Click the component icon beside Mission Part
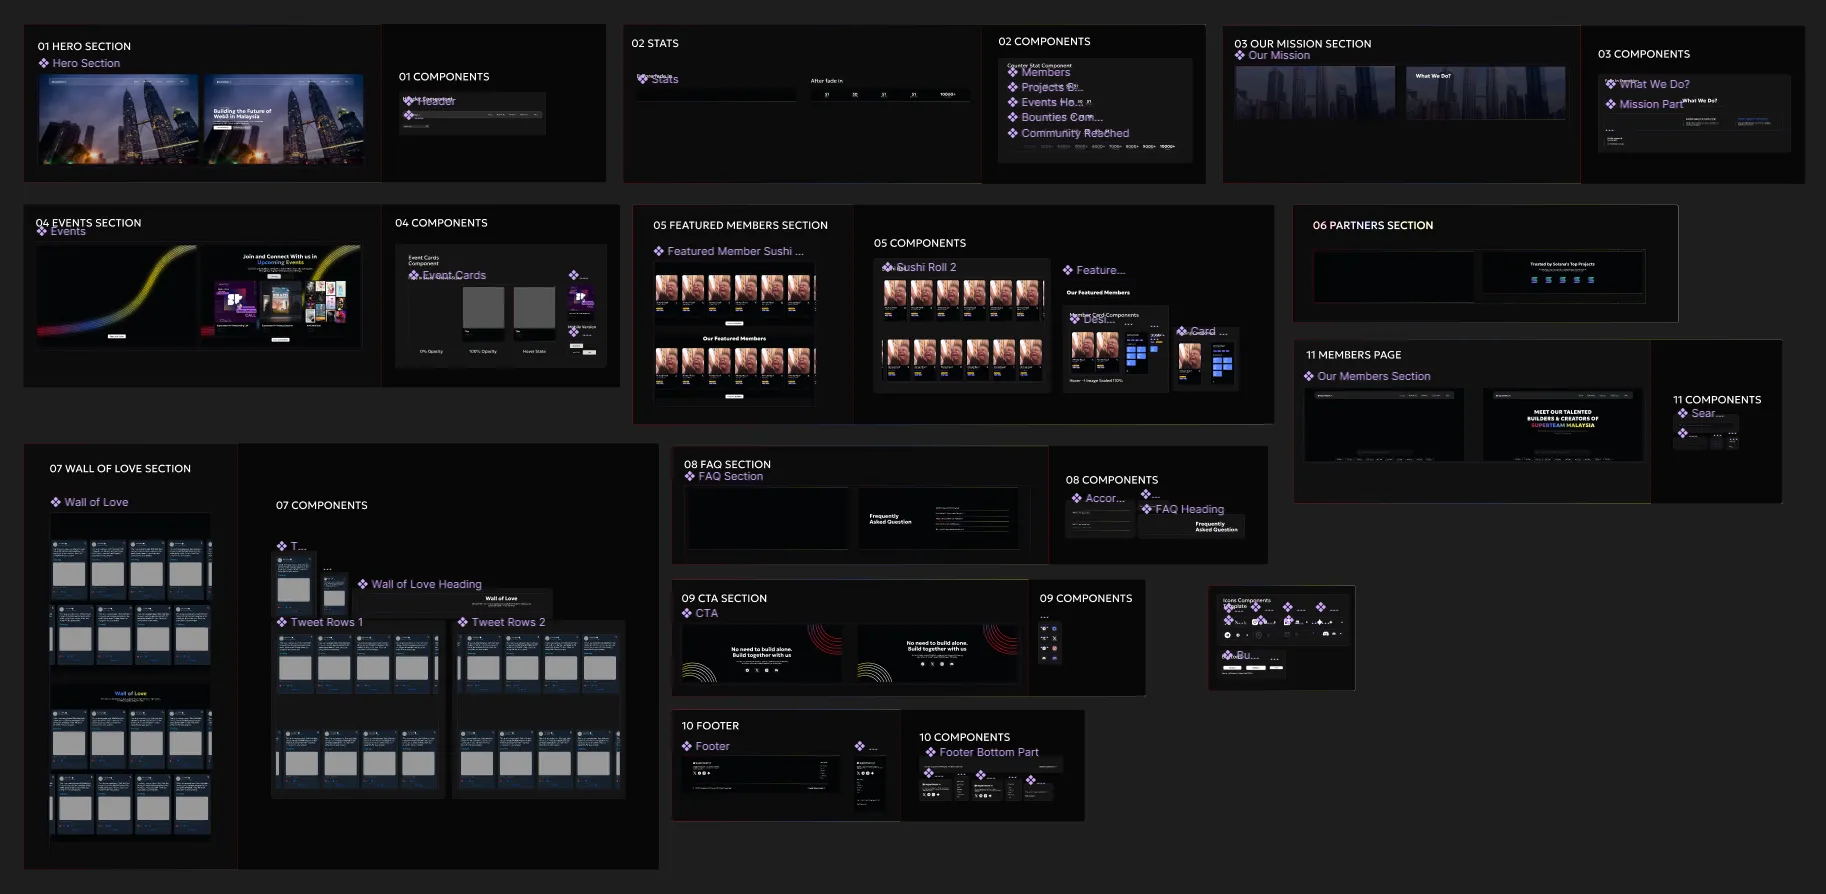Image resolution: width=1826 pixels, height=894 pixels. (1611, 104)
